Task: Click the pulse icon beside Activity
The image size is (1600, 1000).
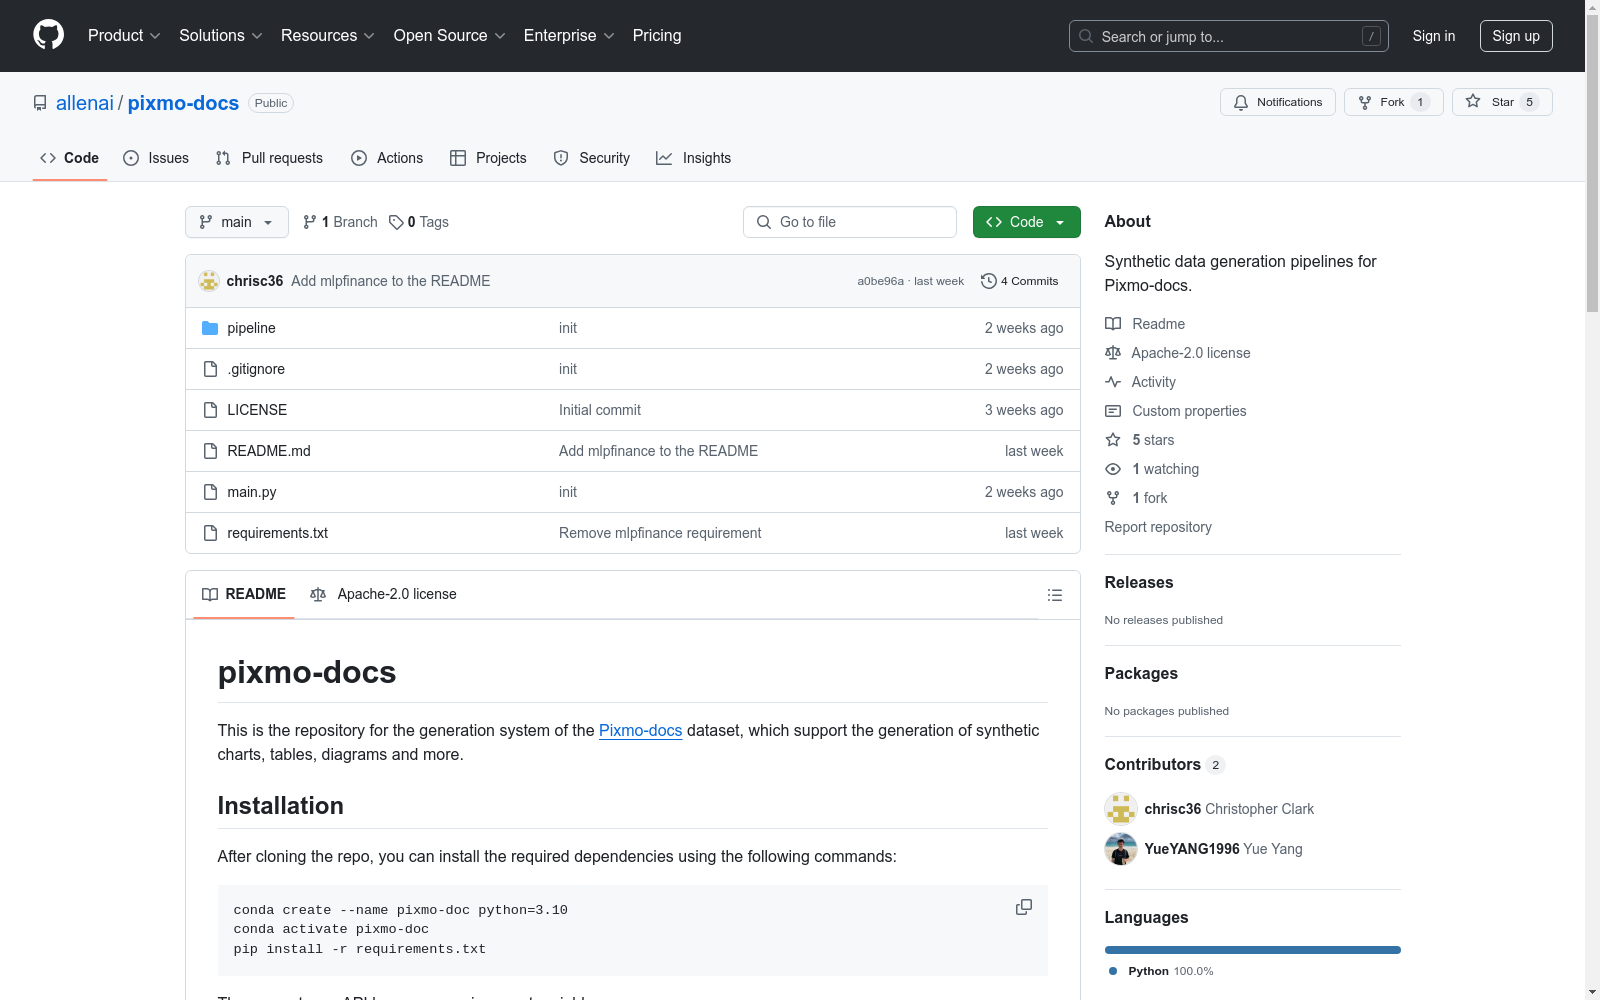Action: point(1113,382)
